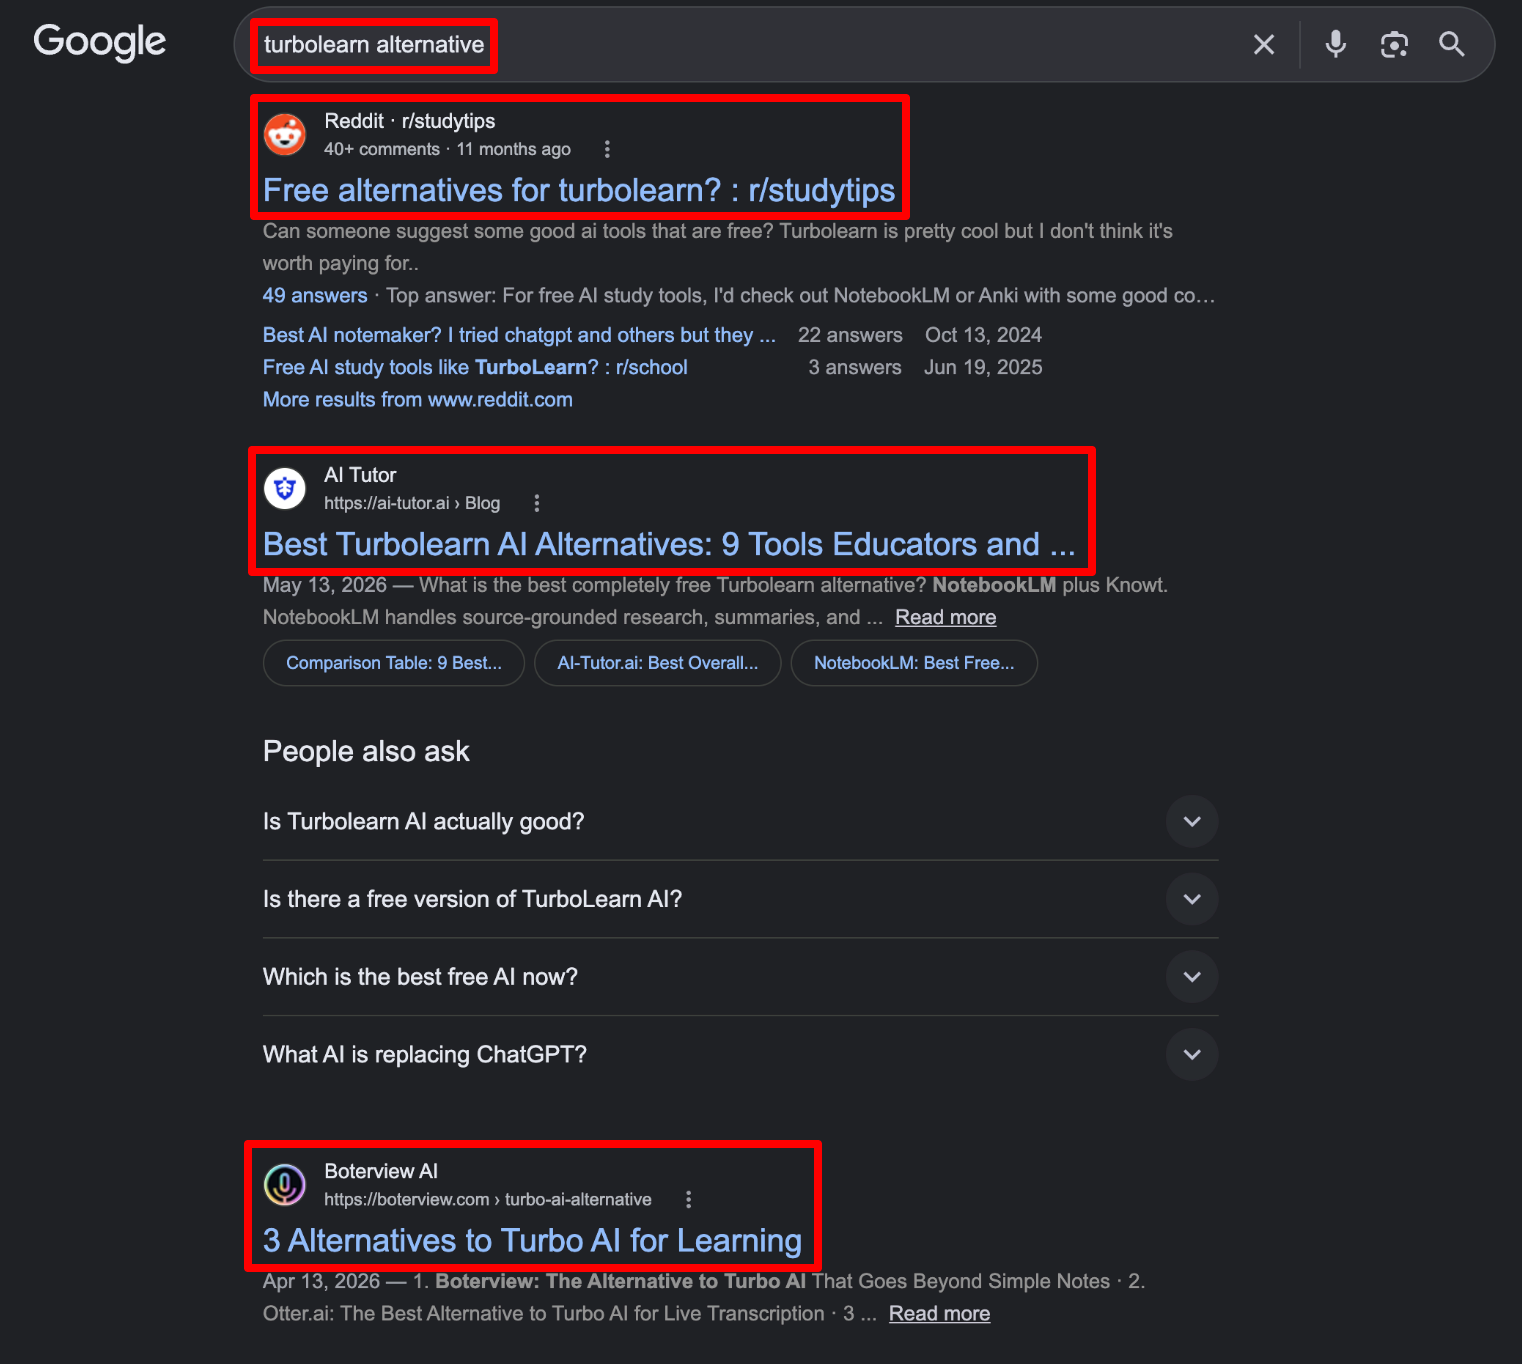Open three-dot menu for AI Tutor result
1522x1364 pixels.
tap(537, 503)
